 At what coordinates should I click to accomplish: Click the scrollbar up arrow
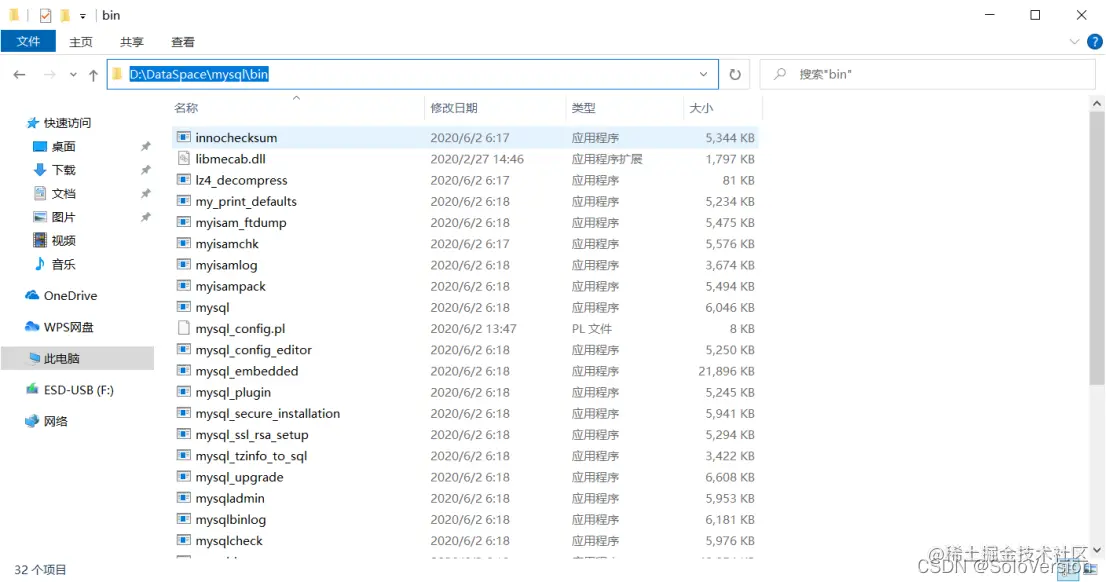1096,104
